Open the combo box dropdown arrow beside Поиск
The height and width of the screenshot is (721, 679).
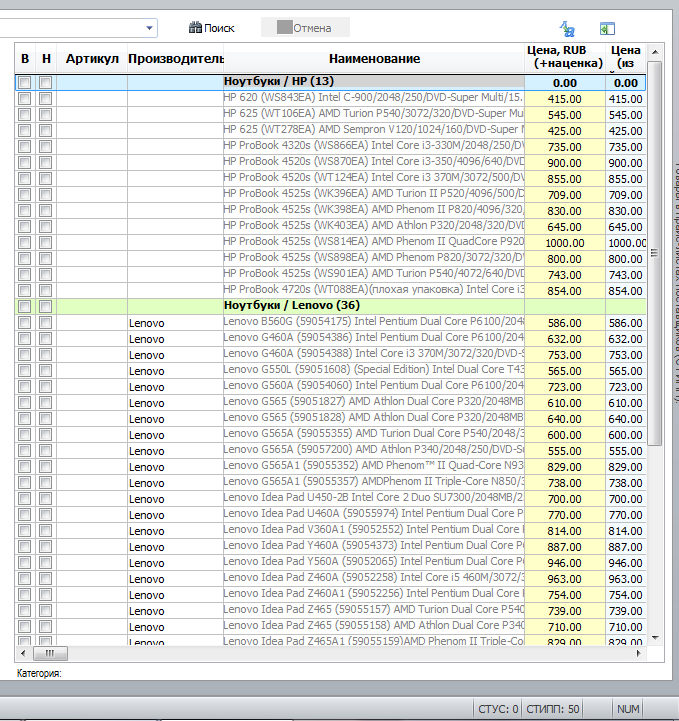(x=149, y=28)
